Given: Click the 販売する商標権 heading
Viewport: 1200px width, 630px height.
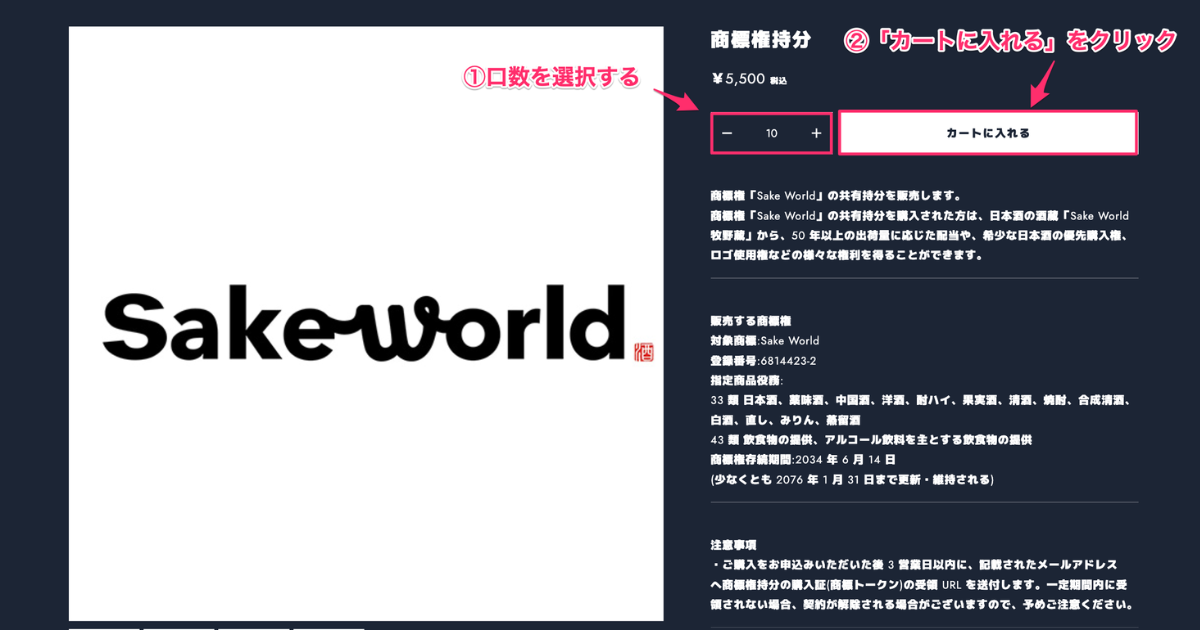Looking at the screenshot, I should [x=751, y=321].
